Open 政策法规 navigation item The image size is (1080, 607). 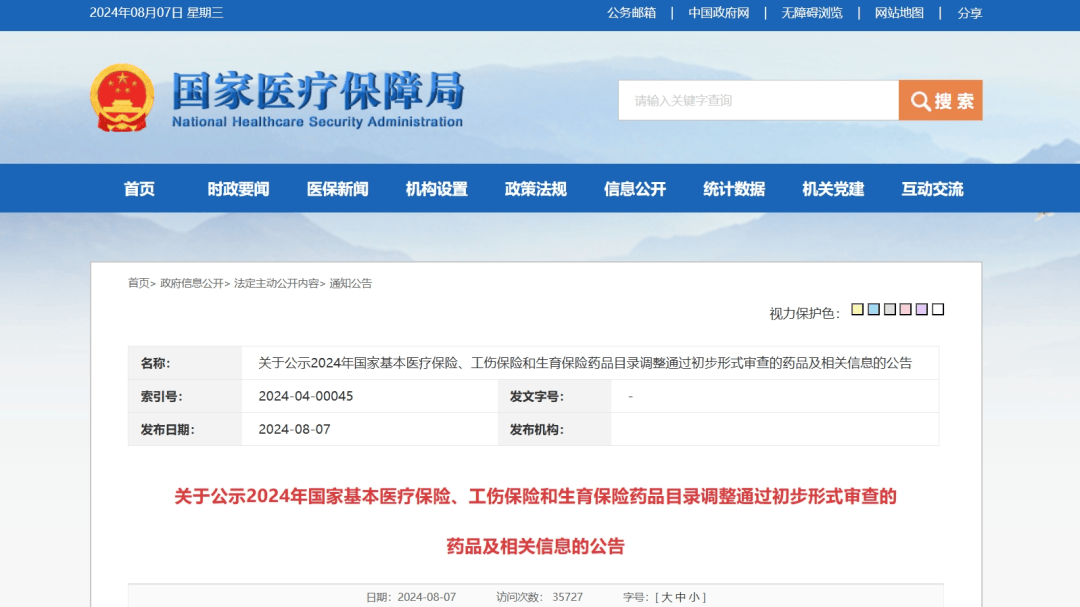[536, 189]
